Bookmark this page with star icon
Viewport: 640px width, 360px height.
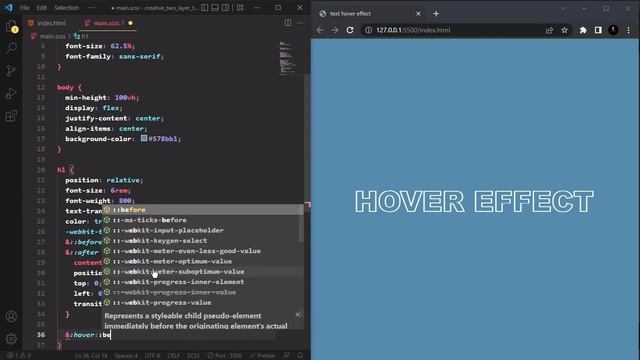[564, 30]
